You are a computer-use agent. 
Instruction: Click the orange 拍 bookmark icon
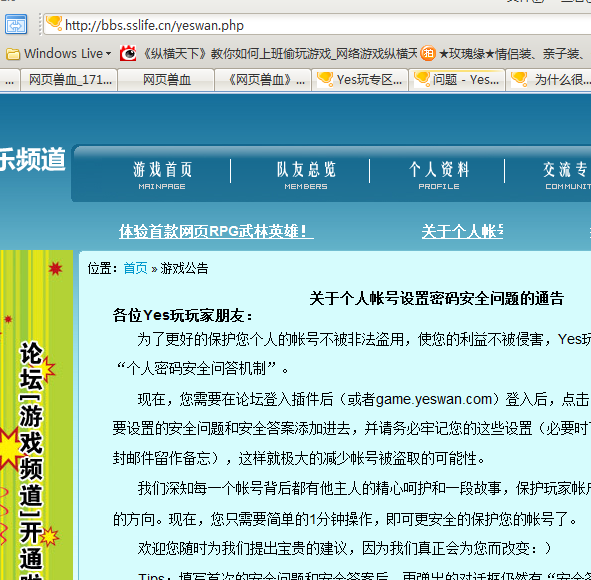coord(428,53)
